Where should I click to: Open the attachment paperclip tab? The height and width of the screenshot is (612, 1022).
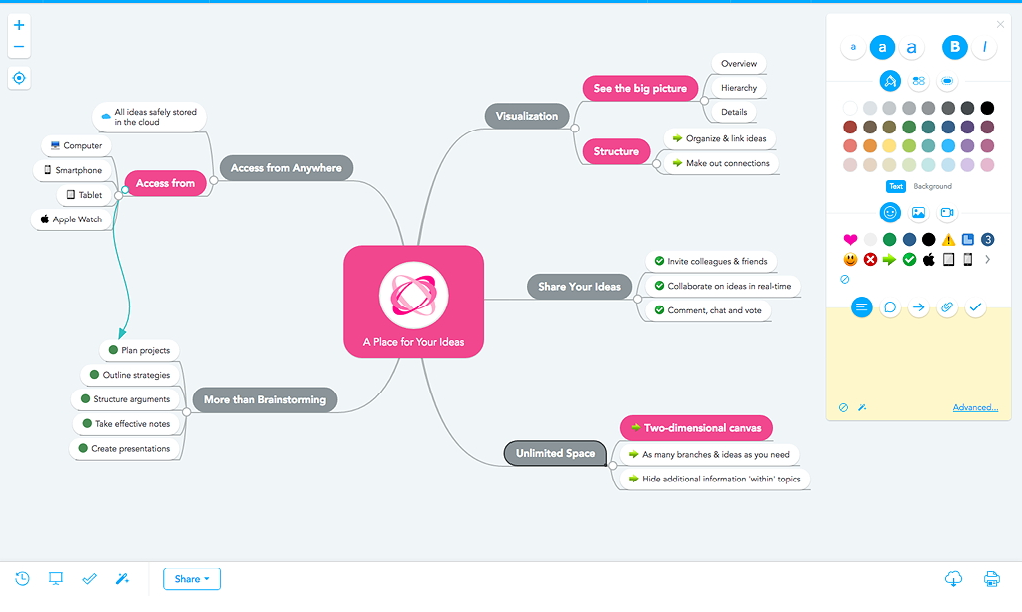[x=946, y=307]
